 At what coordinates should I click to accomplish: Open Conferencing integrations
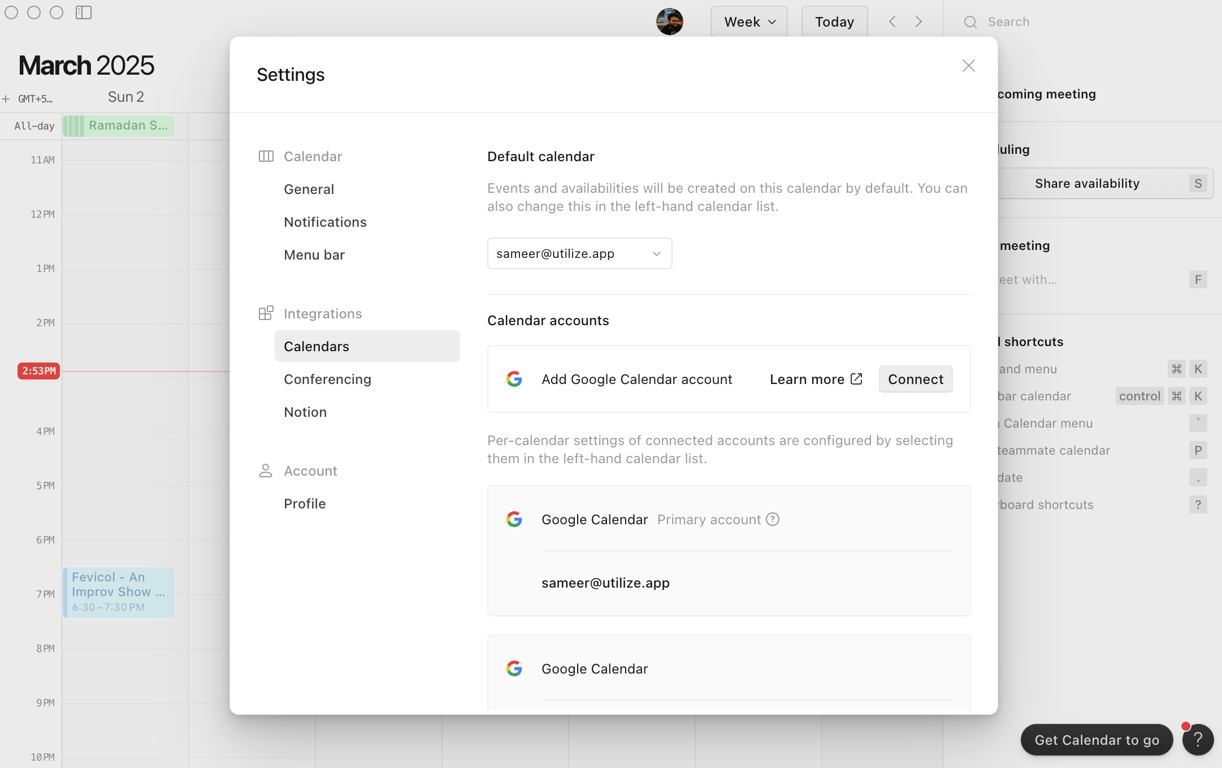tap(327, 379)
